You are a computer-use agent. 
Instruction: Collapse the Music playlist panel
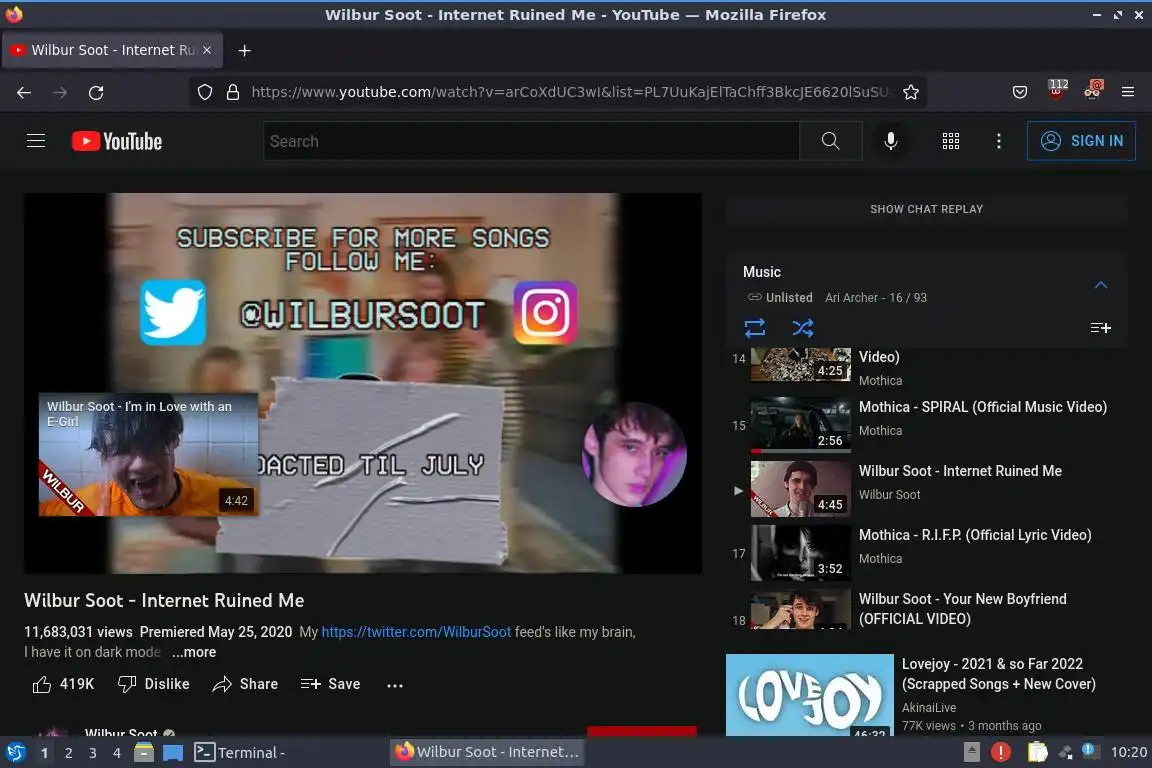pyautogui.click(x=1101, y=285)
